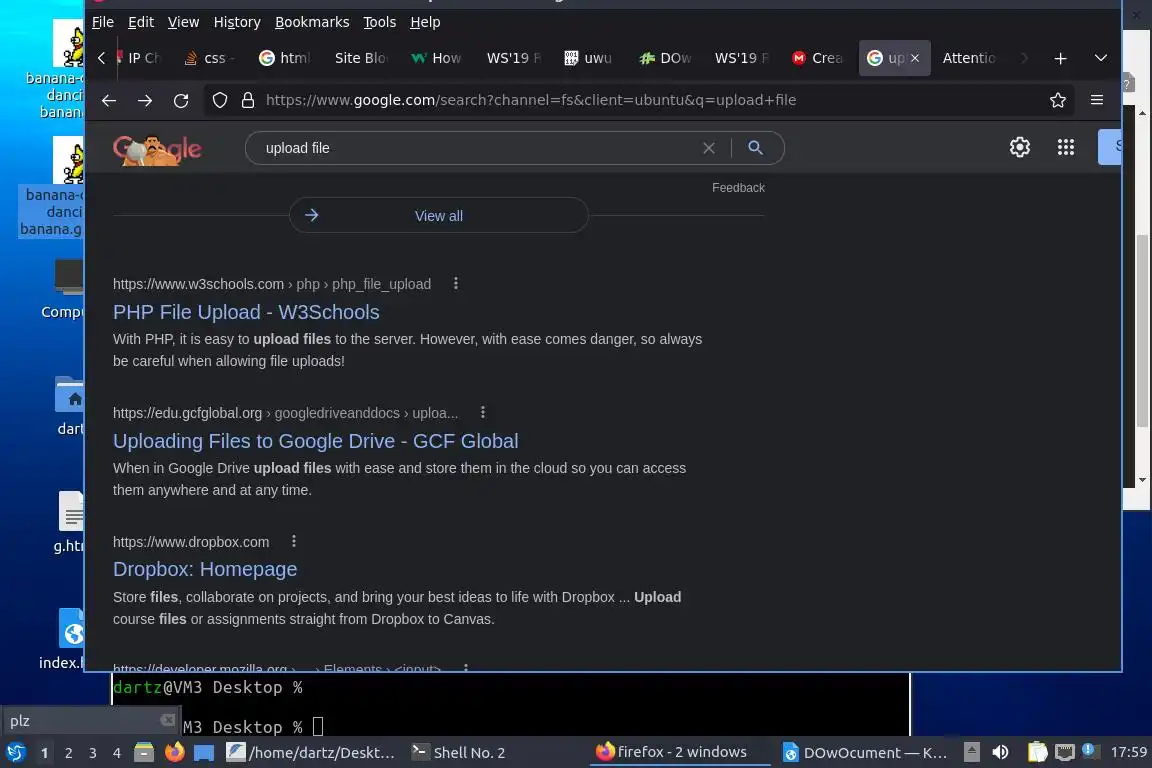1152x768 pixels.
Task: List all tabs using the chevron
Action: pos(1100,58)
